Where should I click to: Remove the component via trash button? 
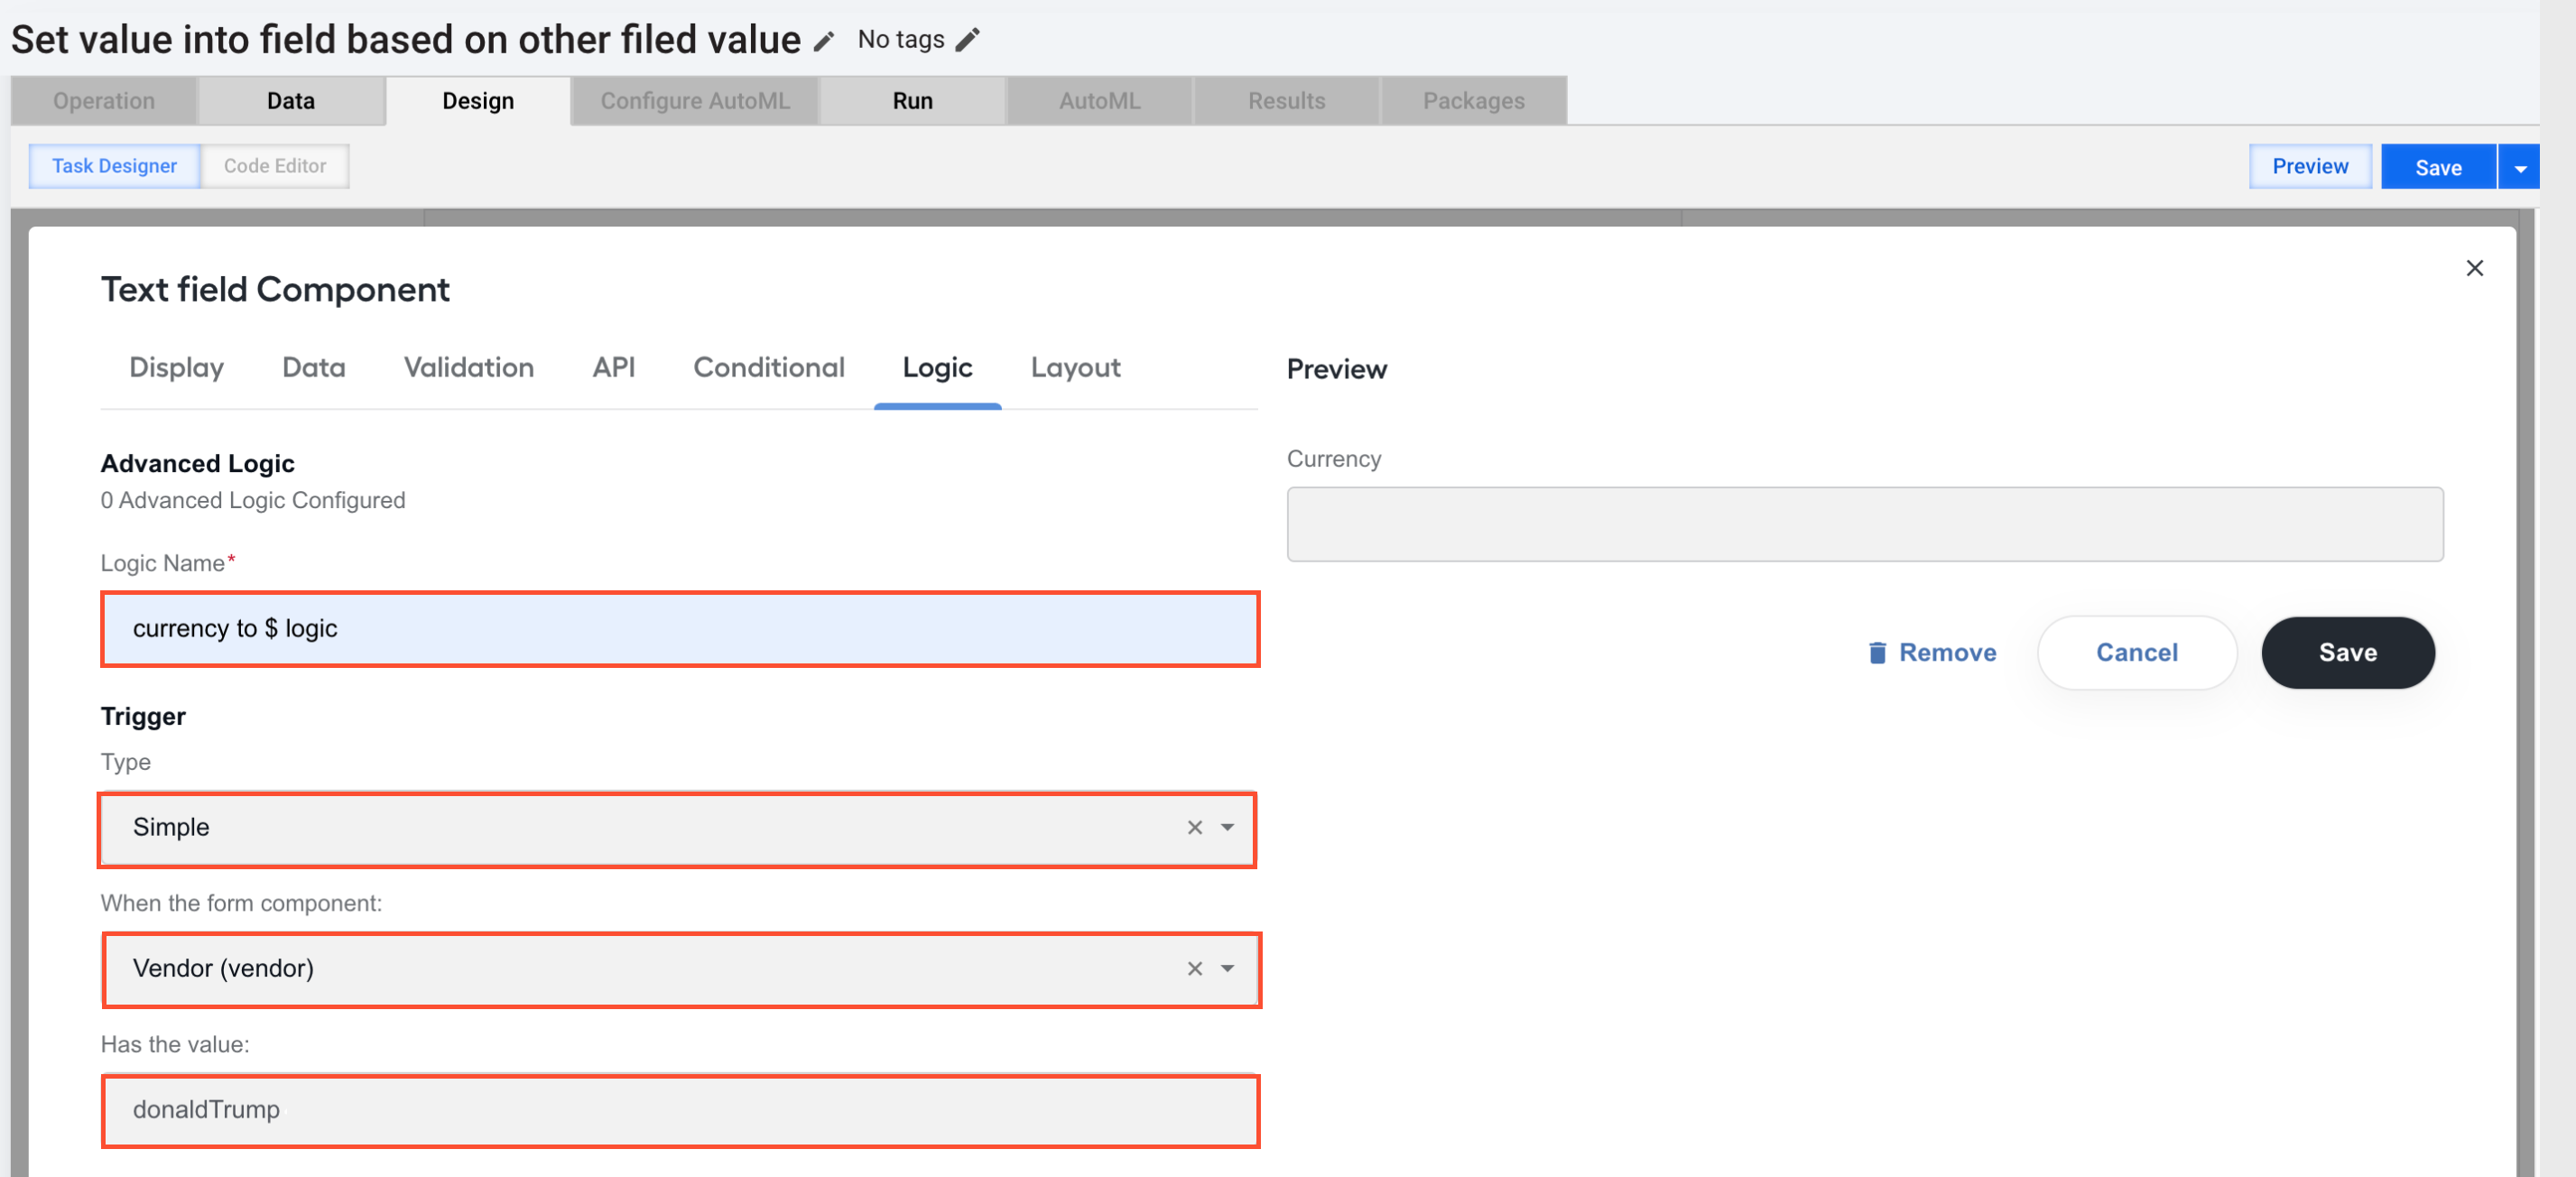(1932, 653)
